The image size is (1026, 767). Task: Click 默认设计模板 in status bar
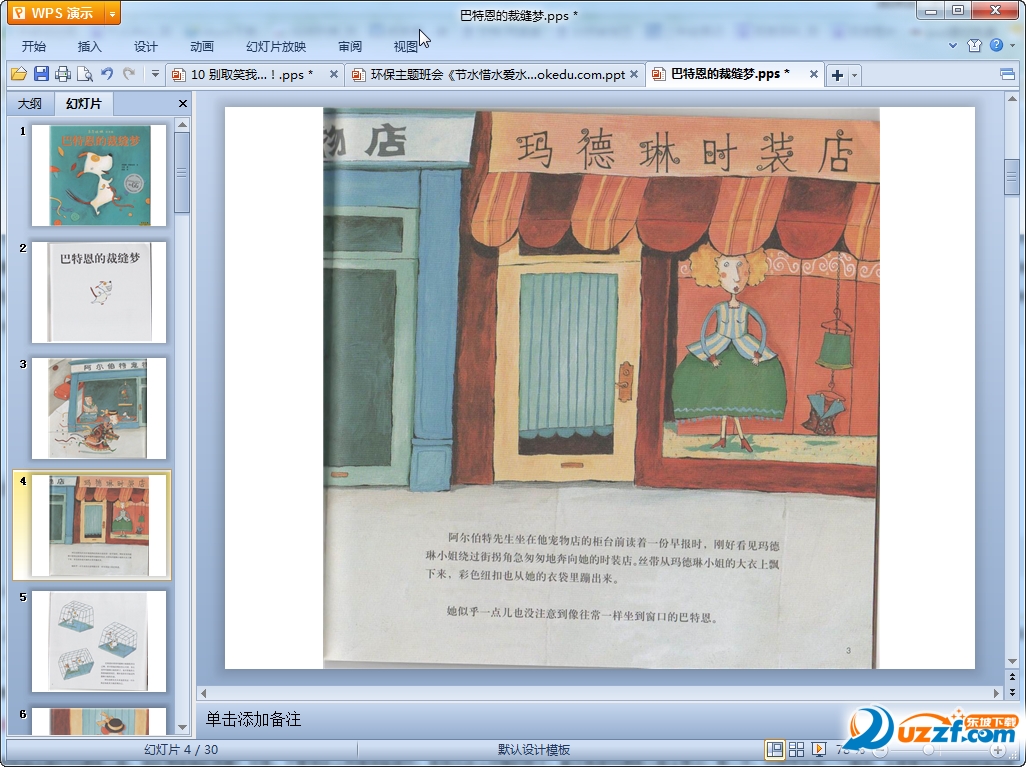[x=534, y=750]
